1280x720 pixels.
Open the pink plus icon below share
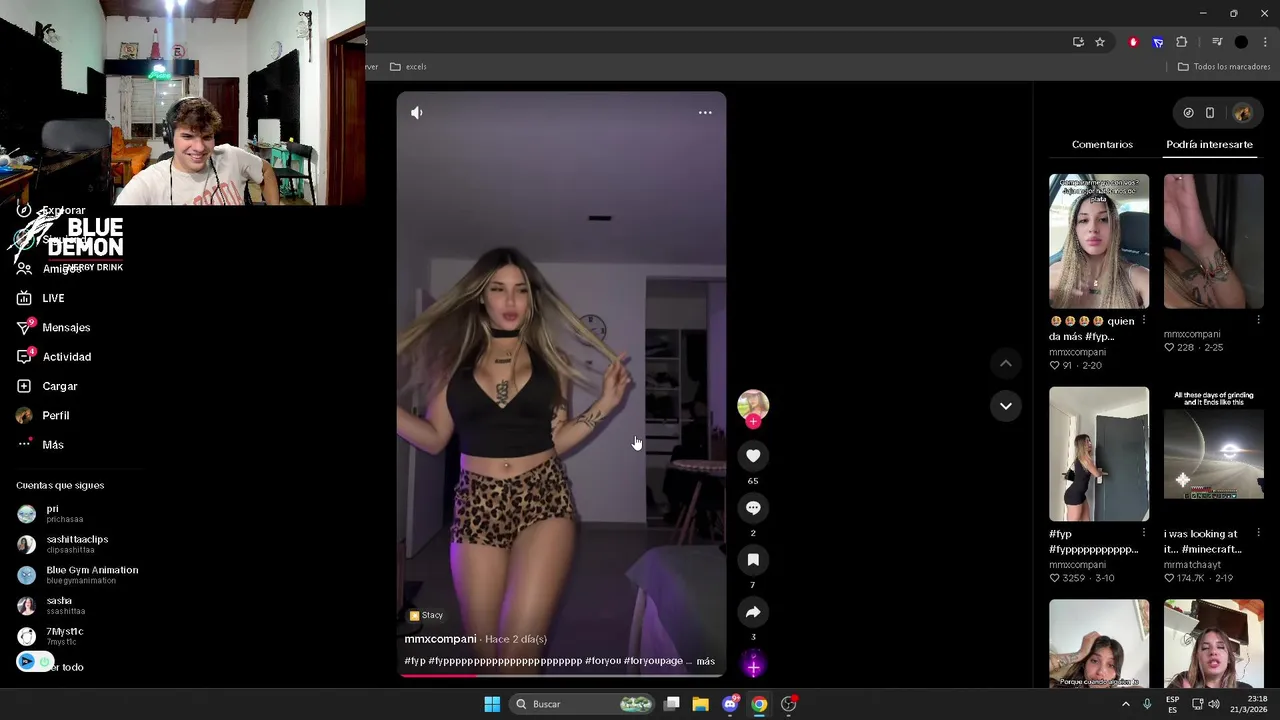tap(753, 666)
